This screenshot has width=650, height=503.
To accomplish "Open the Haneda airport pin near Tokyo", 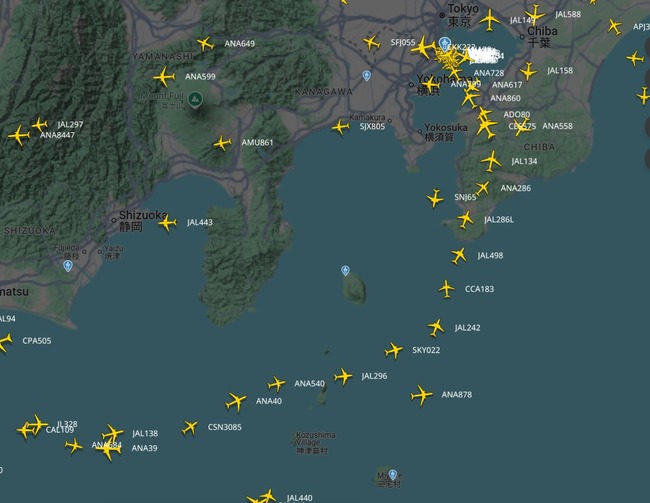I will tap(444, 44).
